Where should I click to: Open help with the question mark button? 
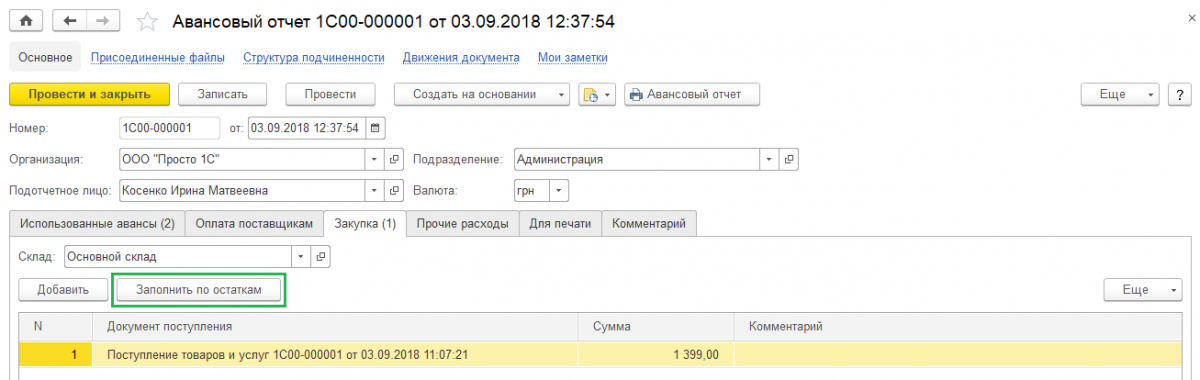coord(1179,94)
